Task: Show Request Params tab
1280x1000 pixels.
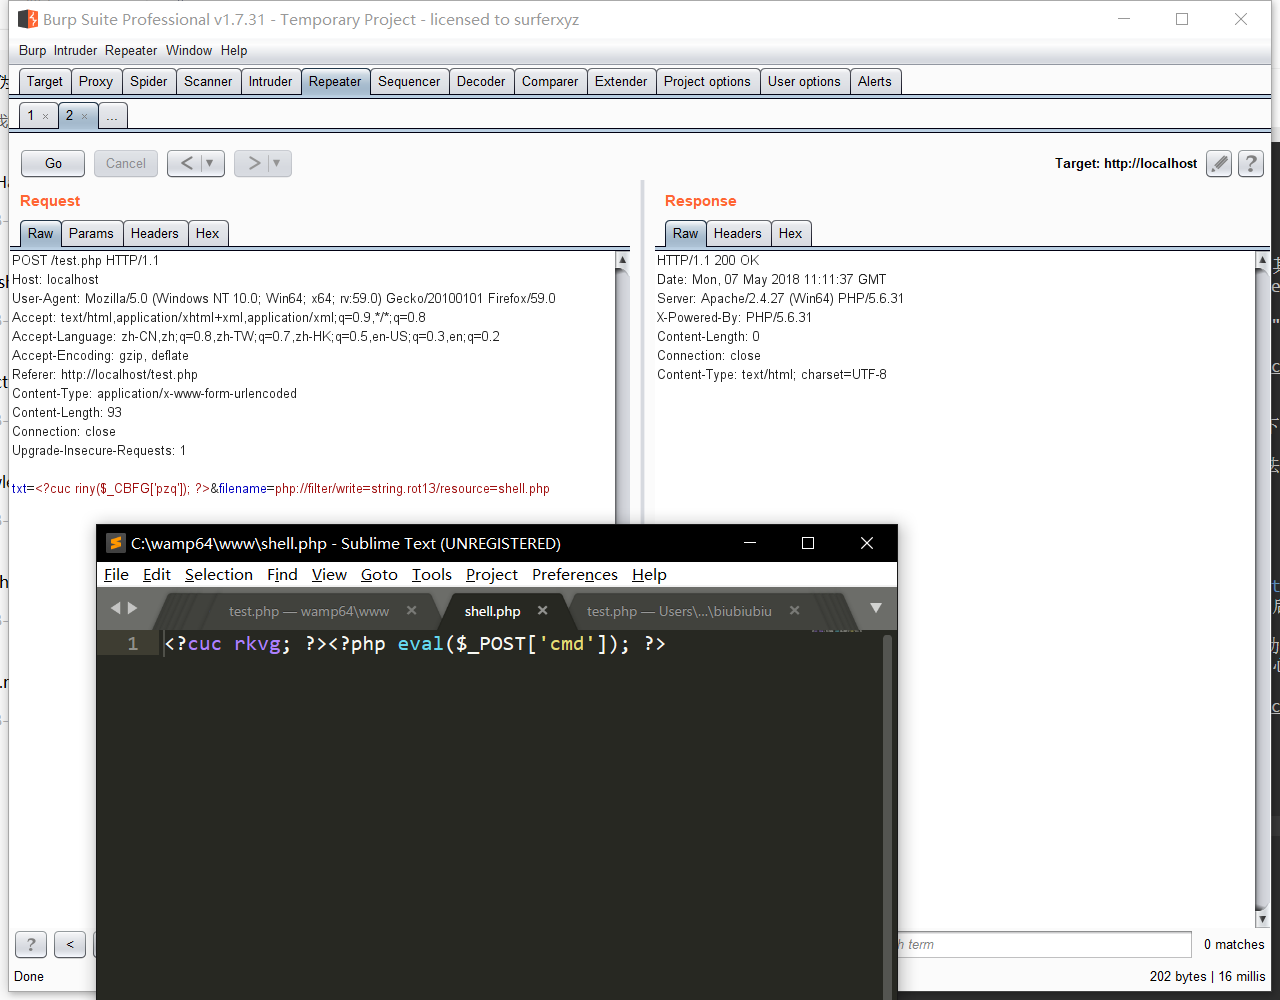Action: point(91,233)
